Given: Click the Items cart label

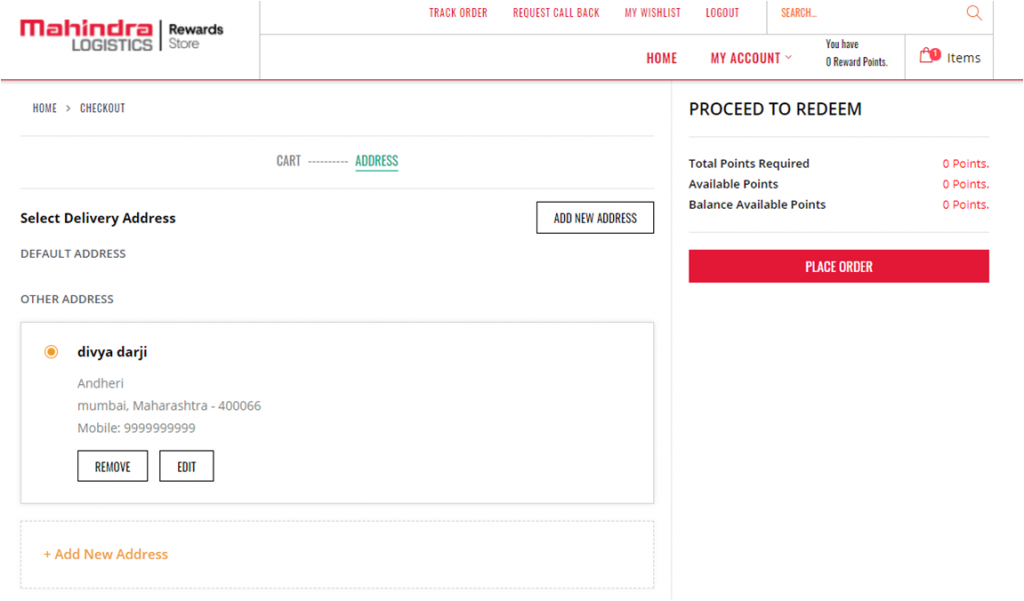Looking at the screenshot, I should [x=963, y=58].
